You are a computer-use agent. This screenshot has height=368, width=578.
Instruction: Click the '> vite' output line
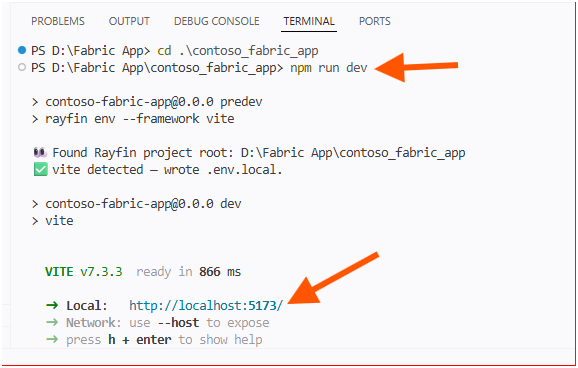coord(53,221)
